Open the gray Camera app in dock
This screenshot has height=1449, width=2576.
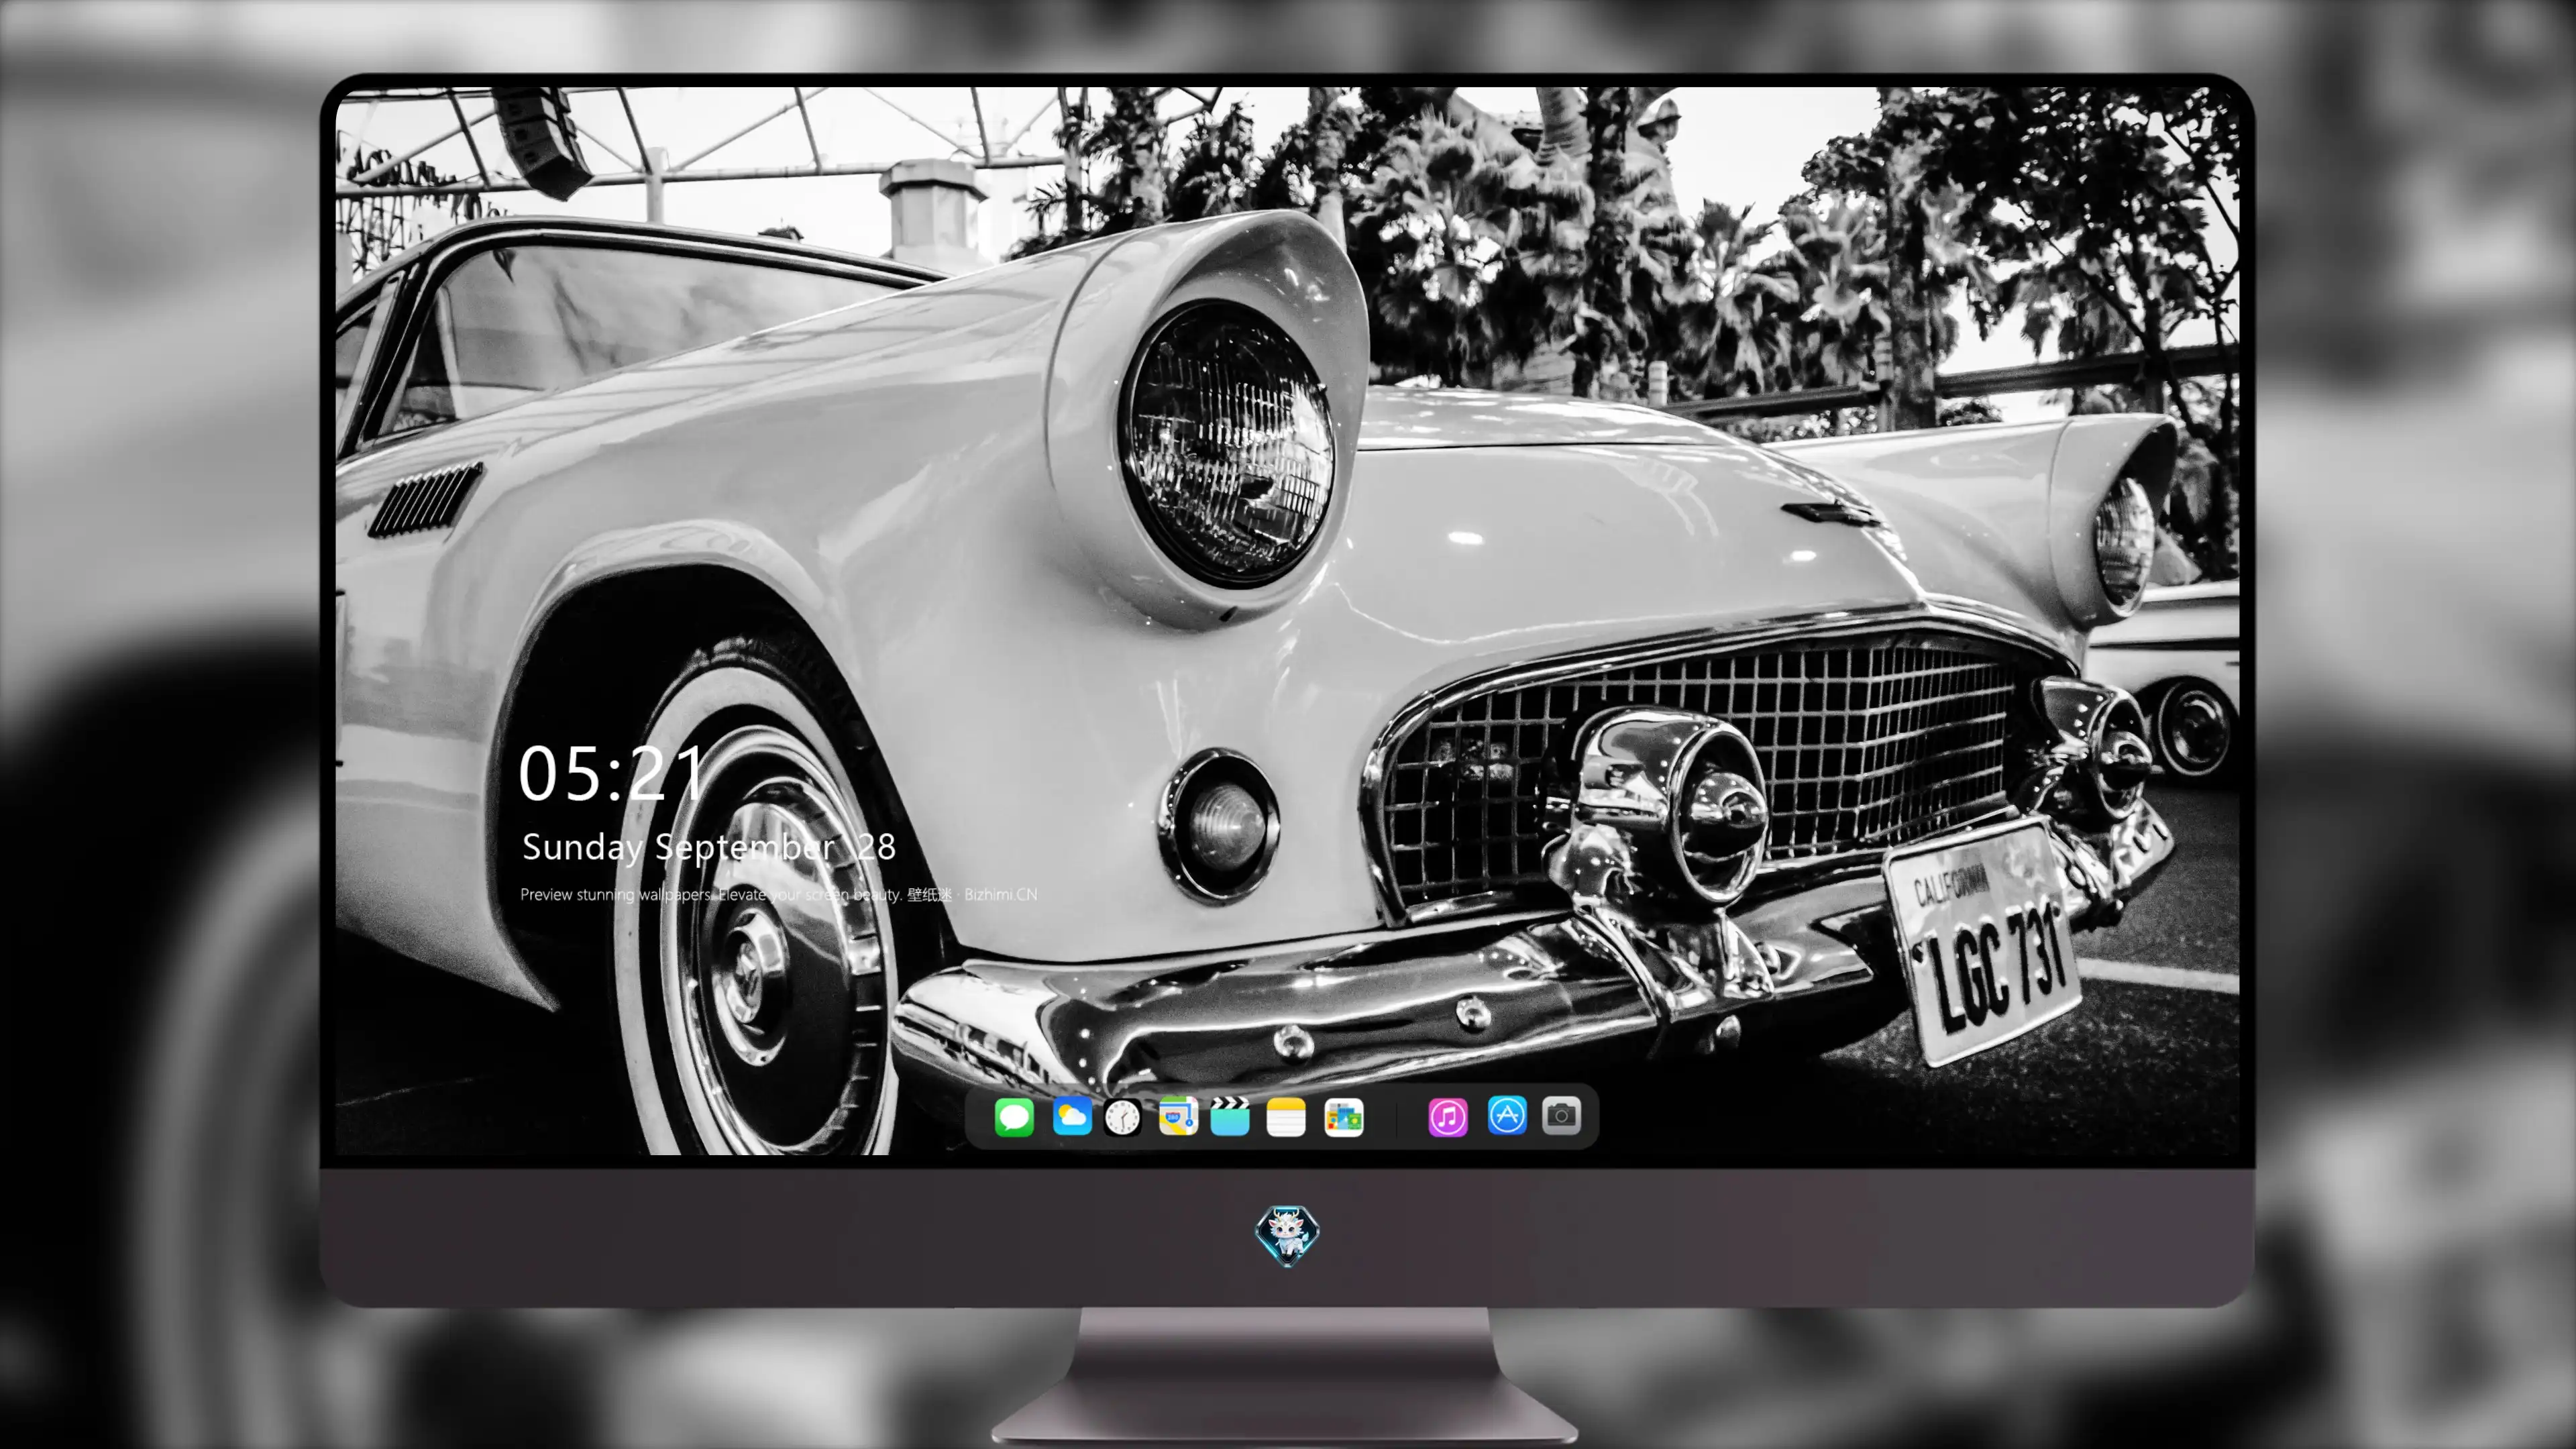tap(1561, 1116)
